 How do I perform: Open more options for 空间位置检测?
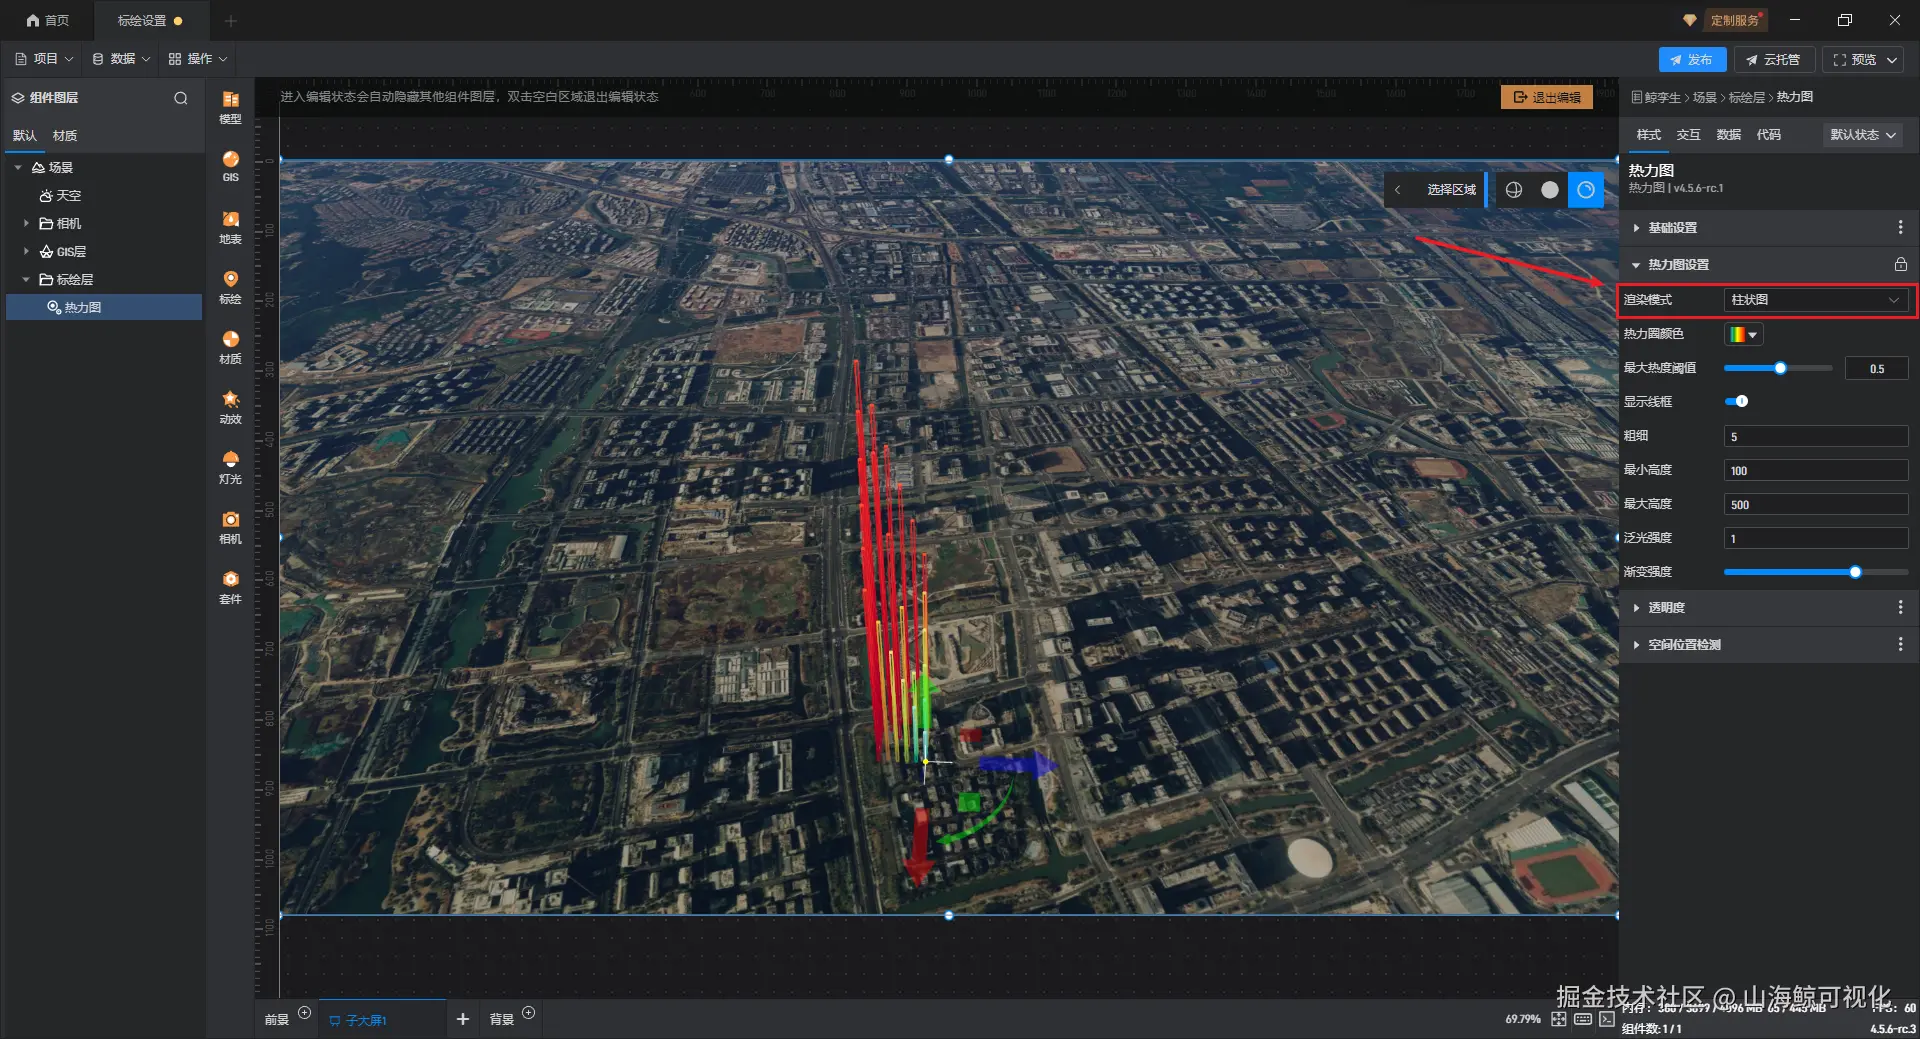tap(1900, 645)
